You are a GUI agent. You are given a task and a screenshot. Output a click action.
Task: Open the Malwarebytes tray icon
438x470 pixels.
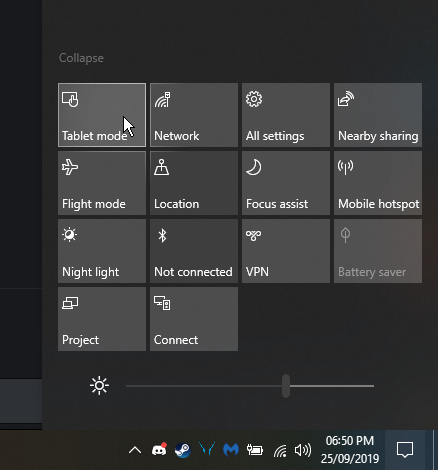pyautogui.click(x=231, y=450)
